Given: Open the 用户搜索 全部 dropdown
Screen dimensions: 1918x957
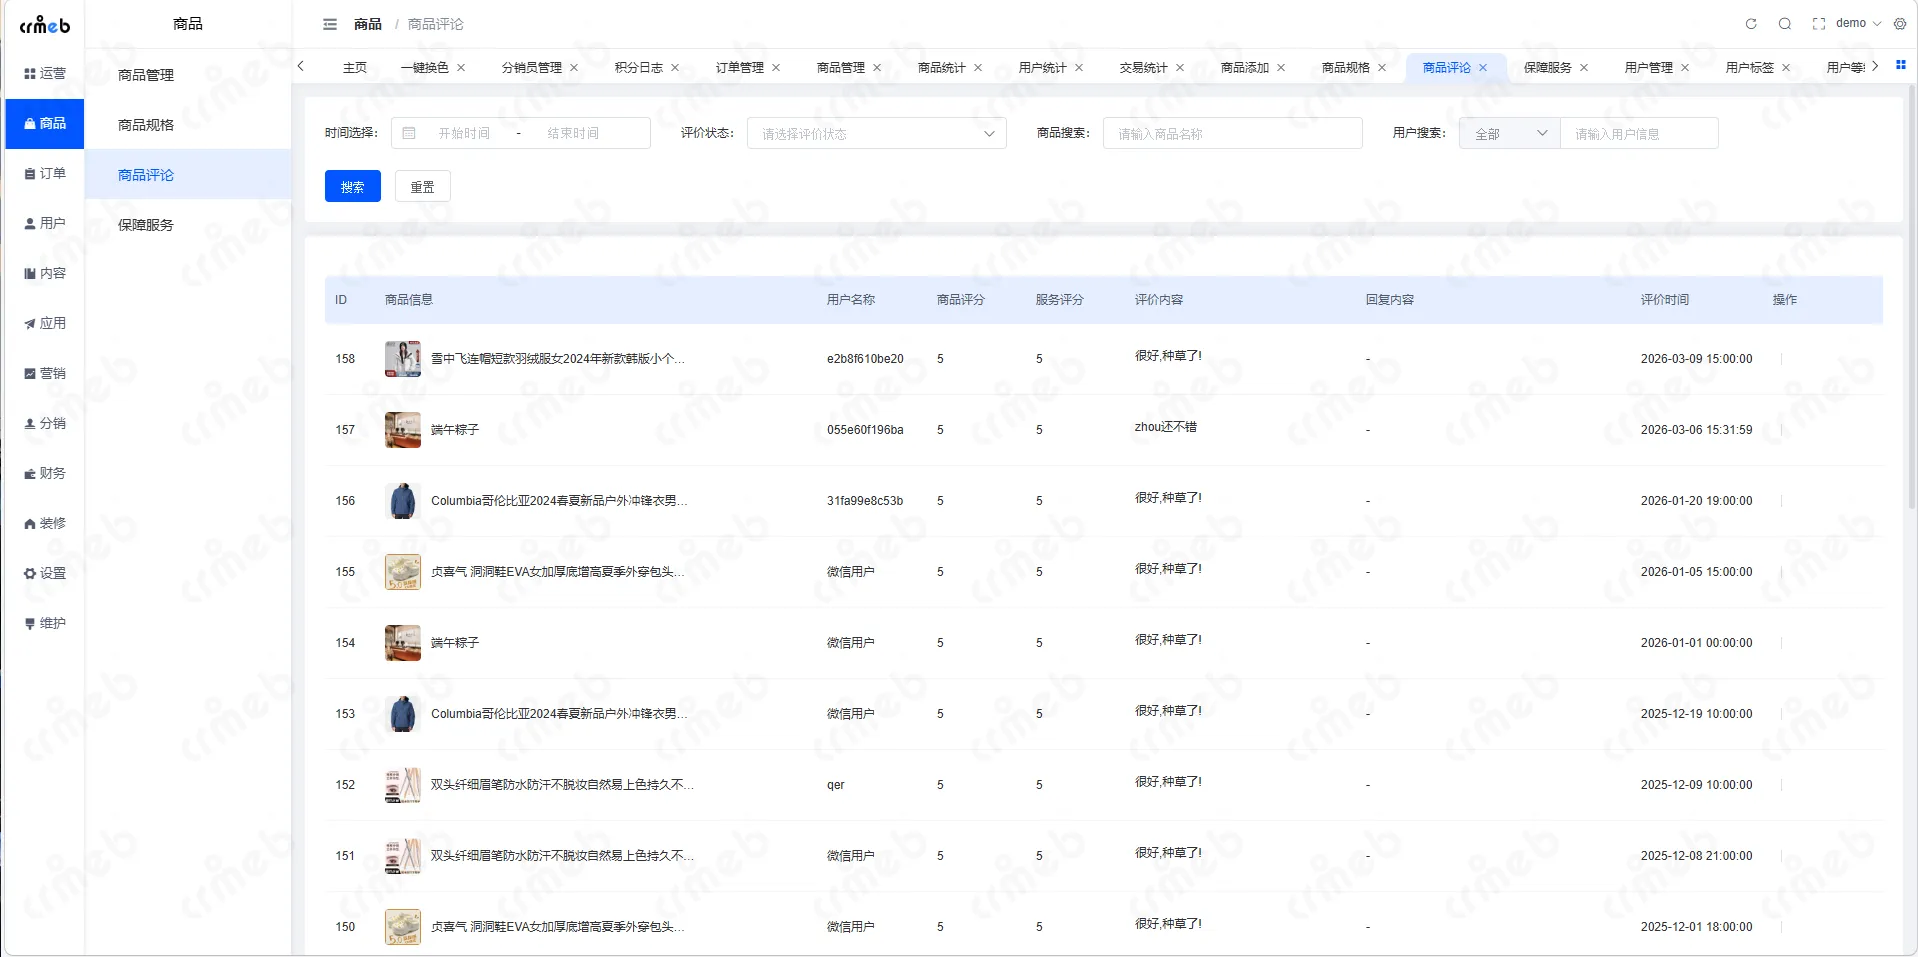Looking at the screenshot, I should pyautogui.click(x=1510, y=133).
